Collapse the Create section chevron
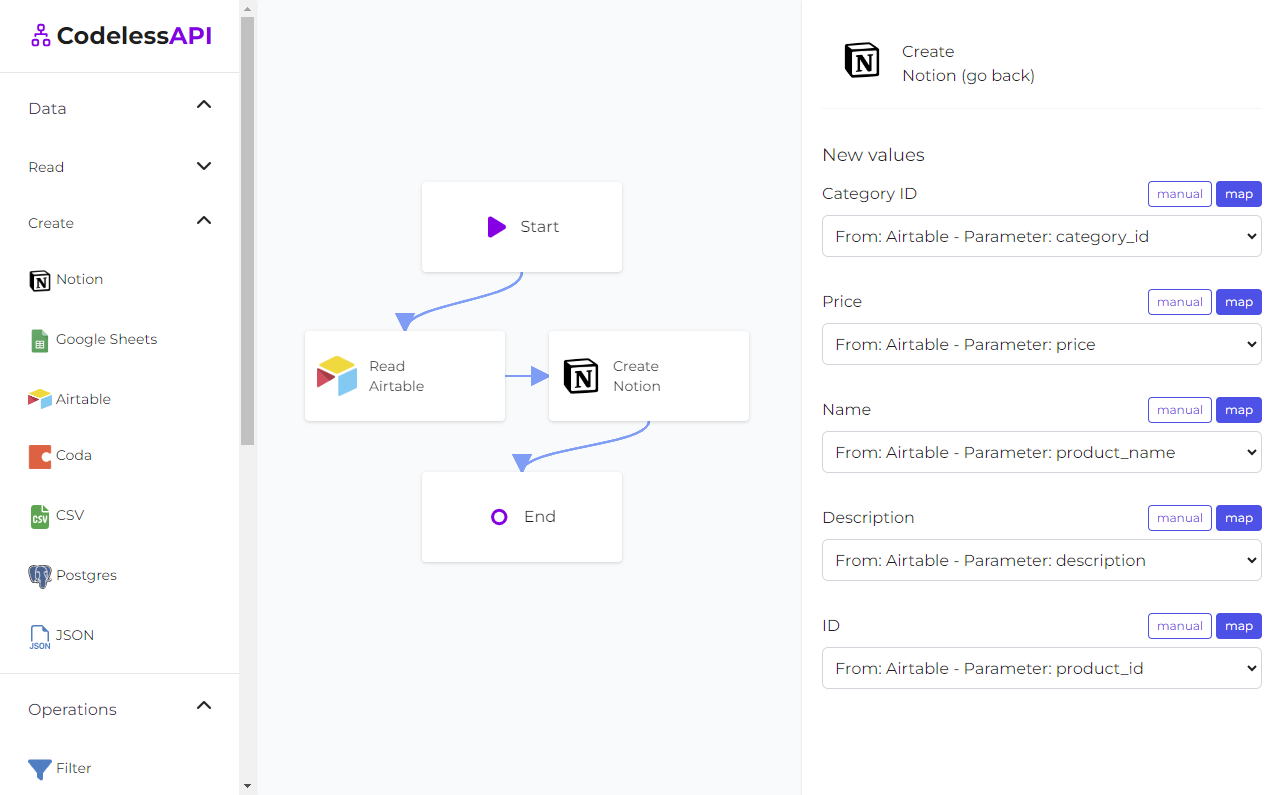 click(x=204, y=220)
